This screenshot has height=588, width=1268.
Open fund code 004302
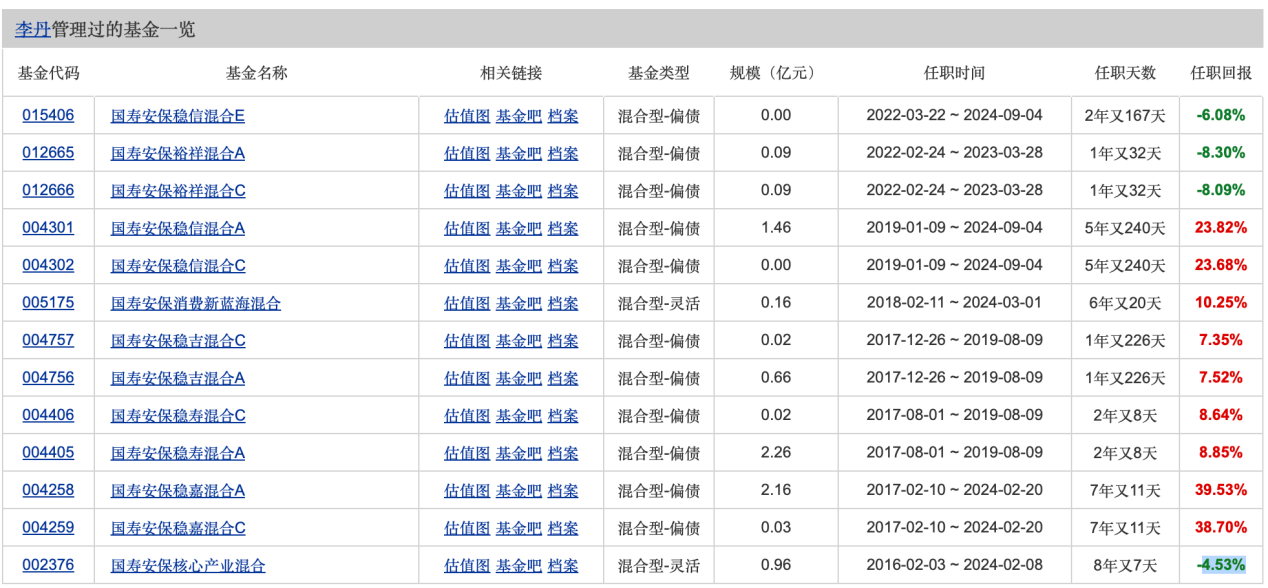pyautogui.click(x=48, y=265)
